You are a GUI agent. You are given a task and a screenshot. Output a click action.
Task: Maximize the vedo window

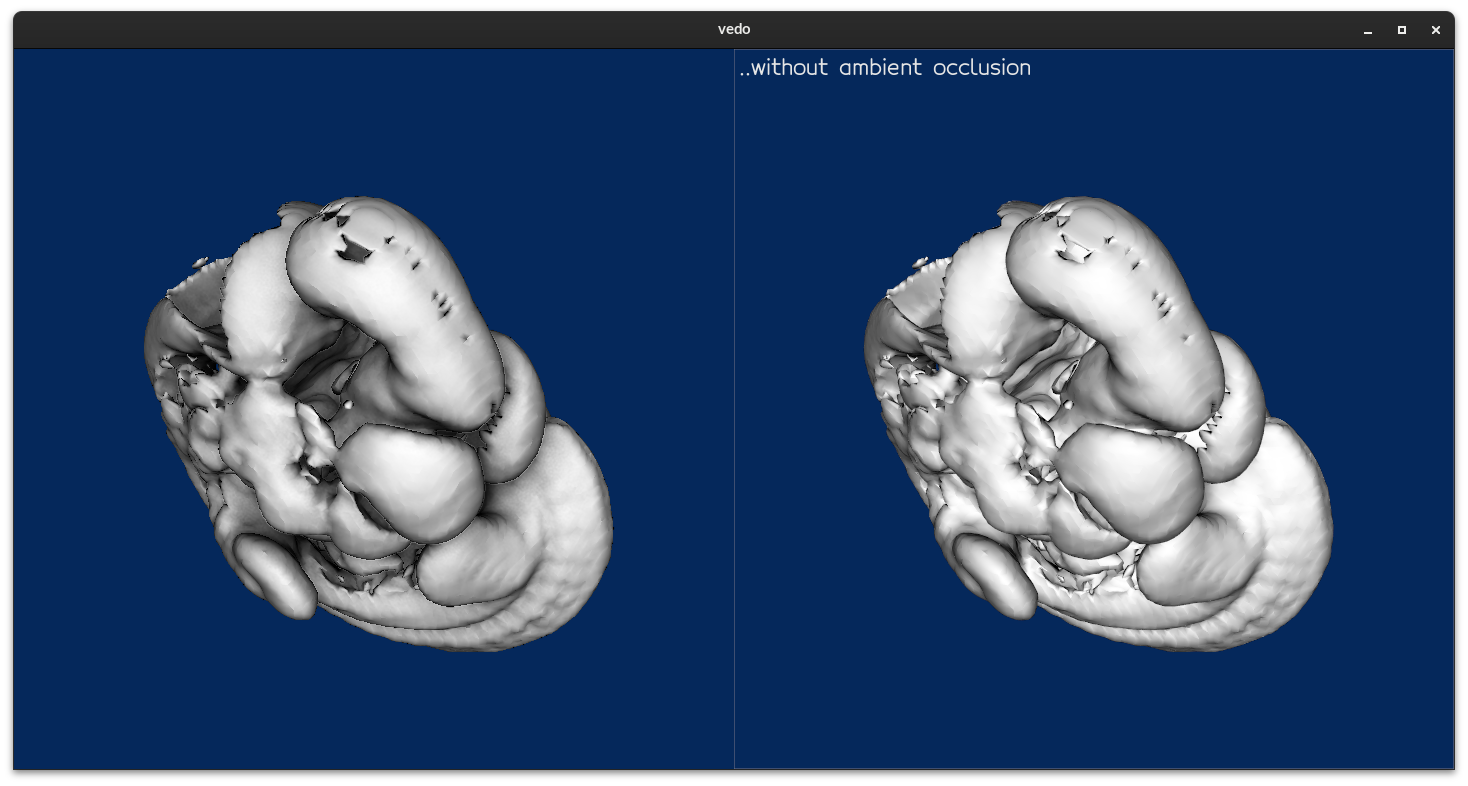click(1401, 30)
